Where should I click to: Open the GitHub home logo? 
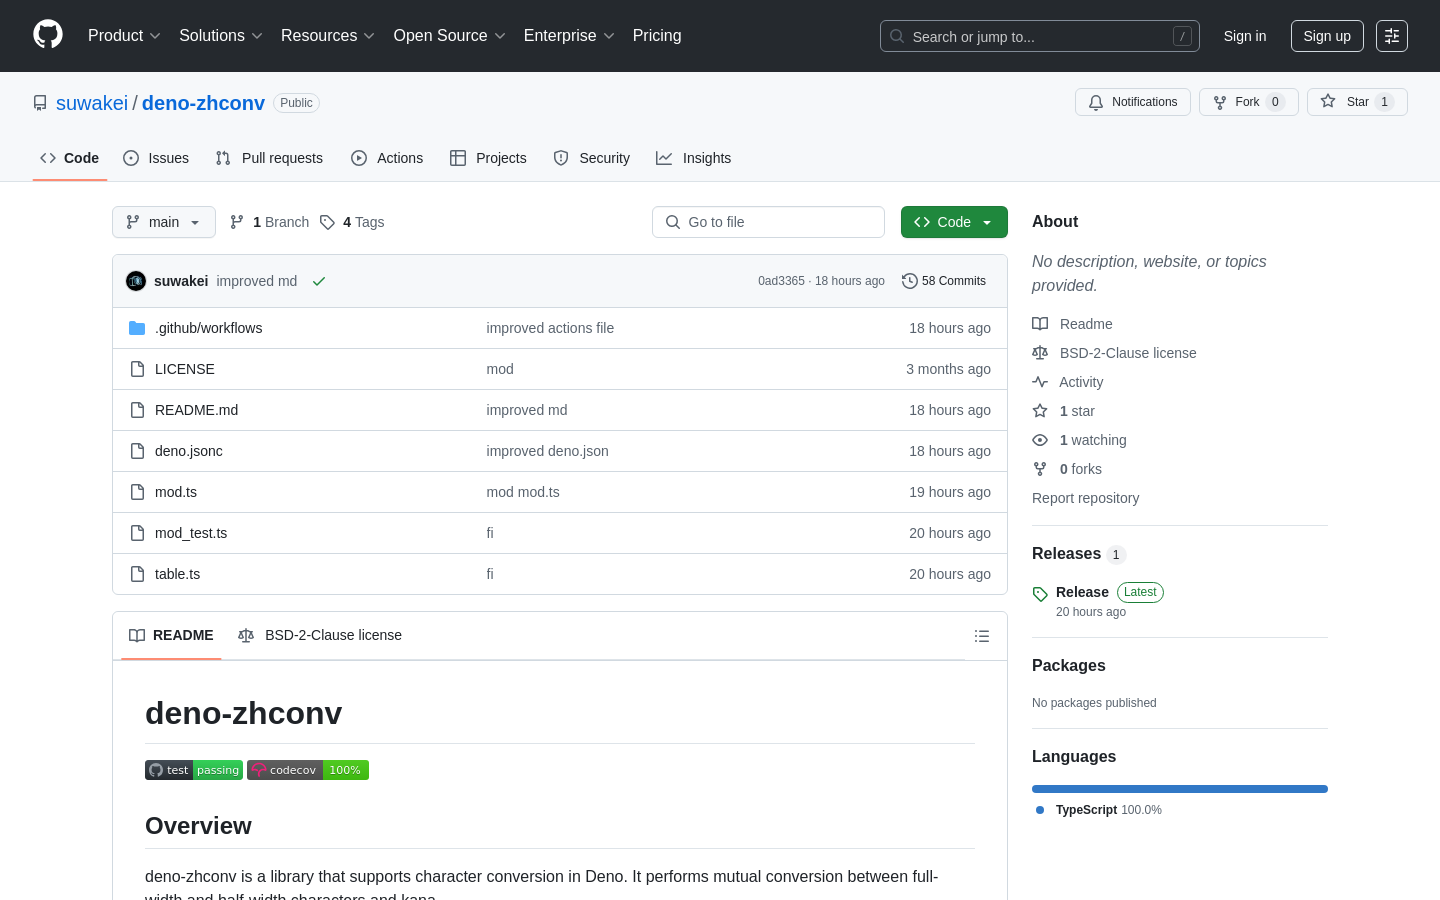point(48,35)
